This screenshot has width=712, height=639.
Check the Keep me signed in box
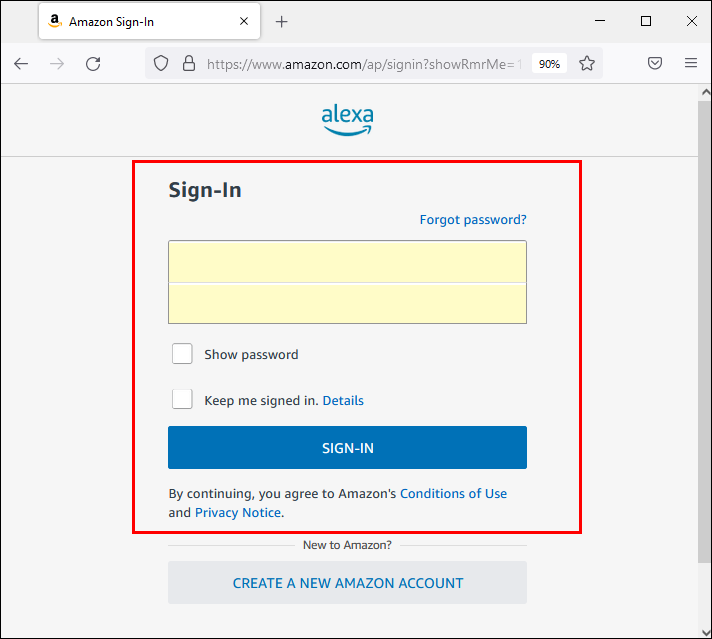tap(182, 399)
